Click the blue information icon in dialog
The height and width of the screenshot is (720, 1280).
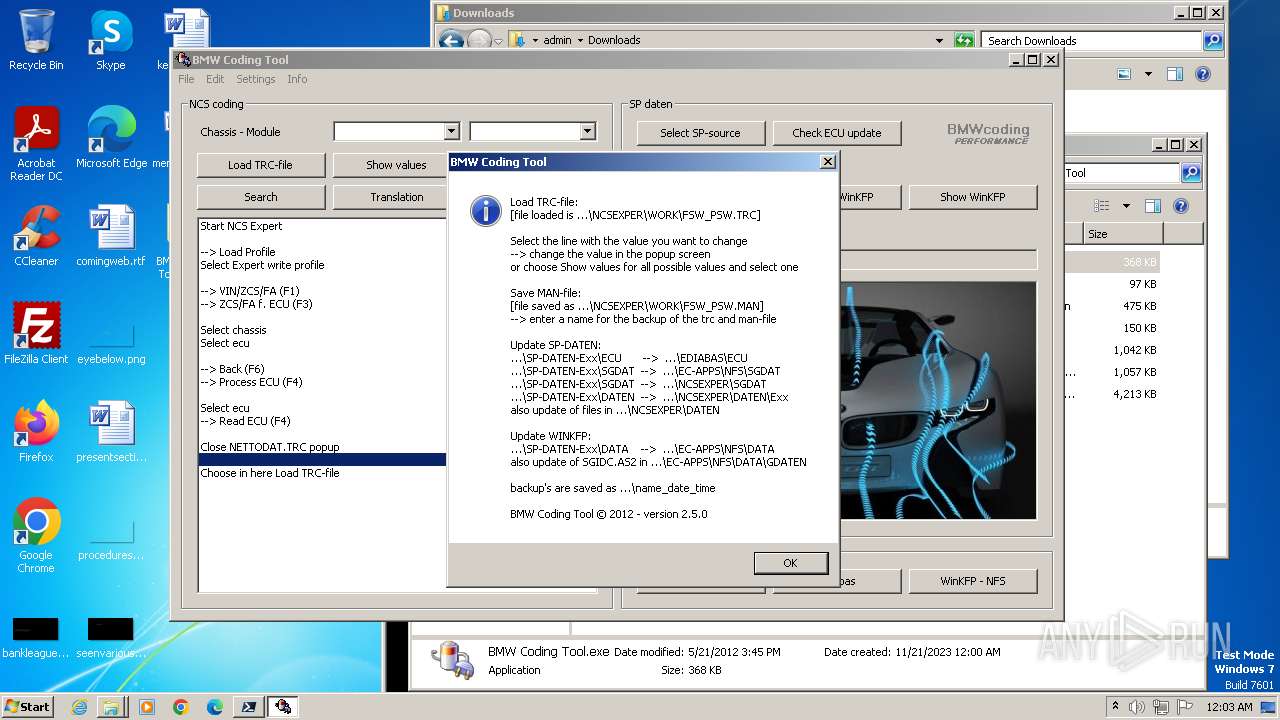point(486,210)
